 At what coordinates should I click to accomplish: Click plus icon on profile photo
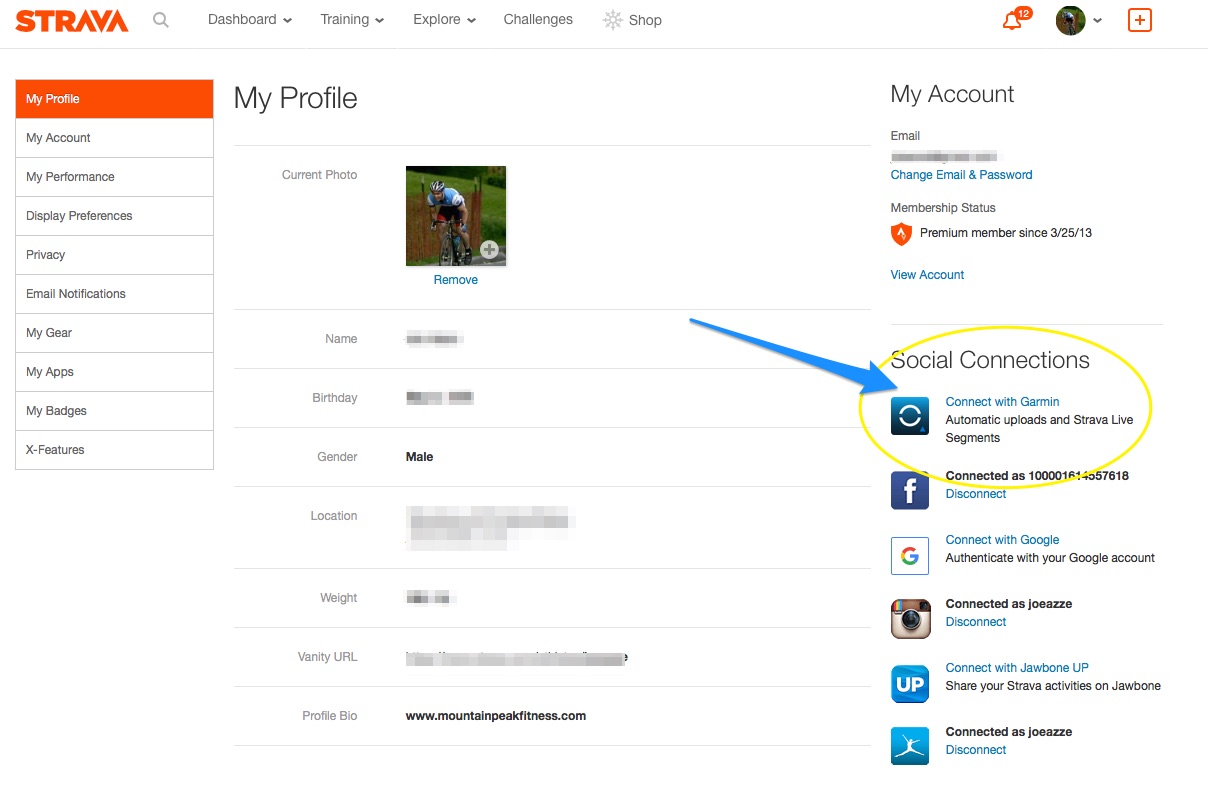(489, 250)
